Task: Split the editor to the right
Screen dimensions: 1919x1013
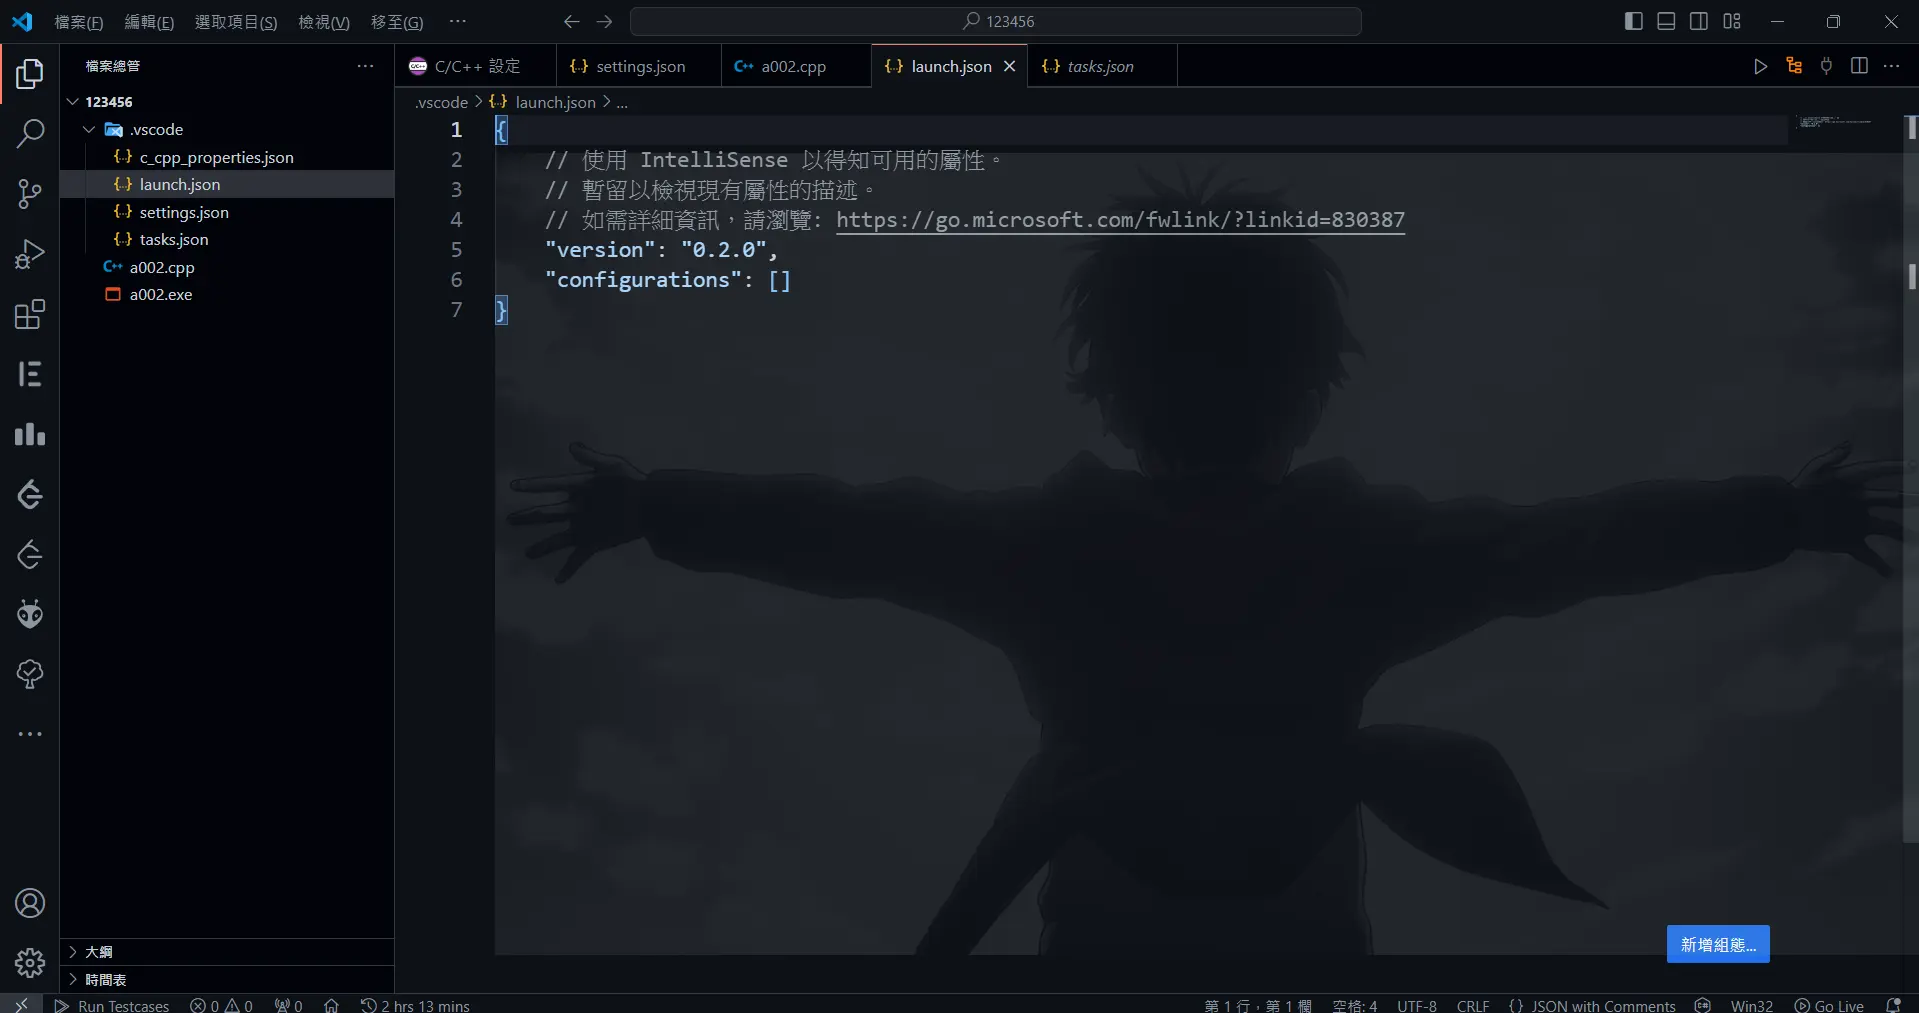Action: pos(1859,66)
